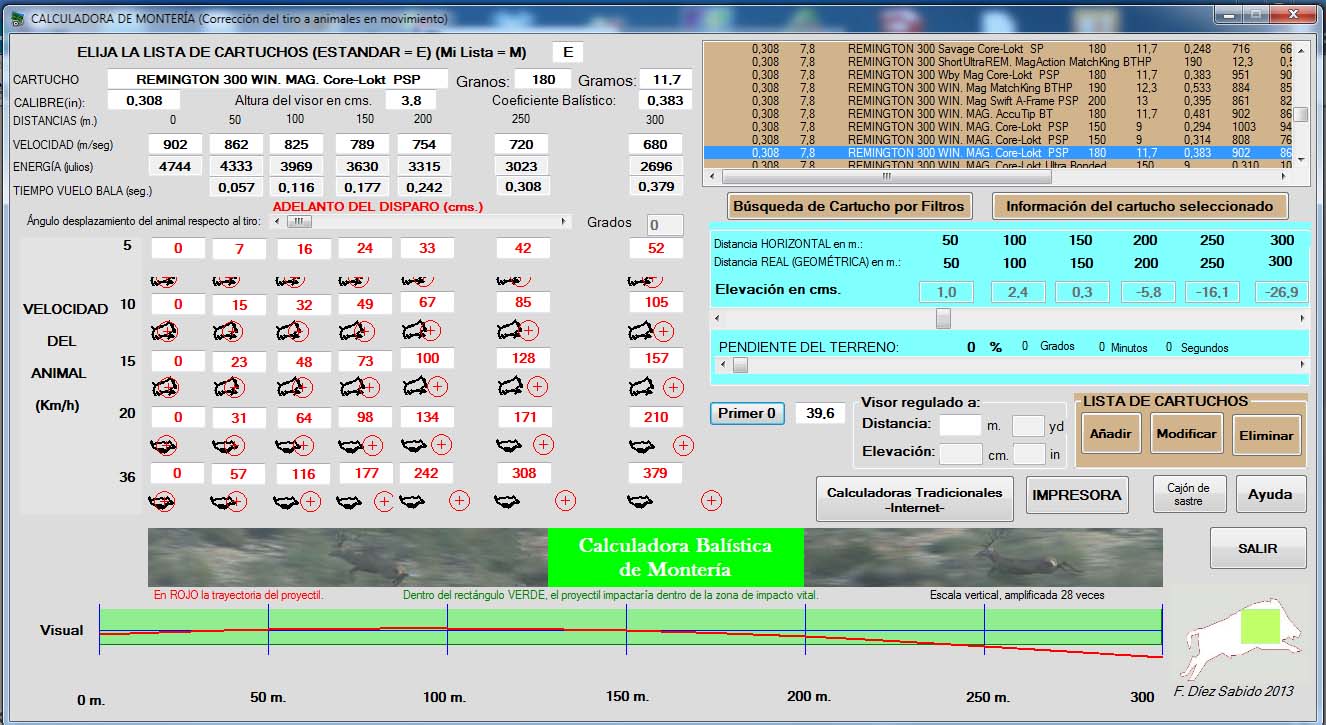The image size is (1326, 725).
Task: Click the left arrow of the elevation scrollbar
Action: pyautogui.click(x=717, y=318)
